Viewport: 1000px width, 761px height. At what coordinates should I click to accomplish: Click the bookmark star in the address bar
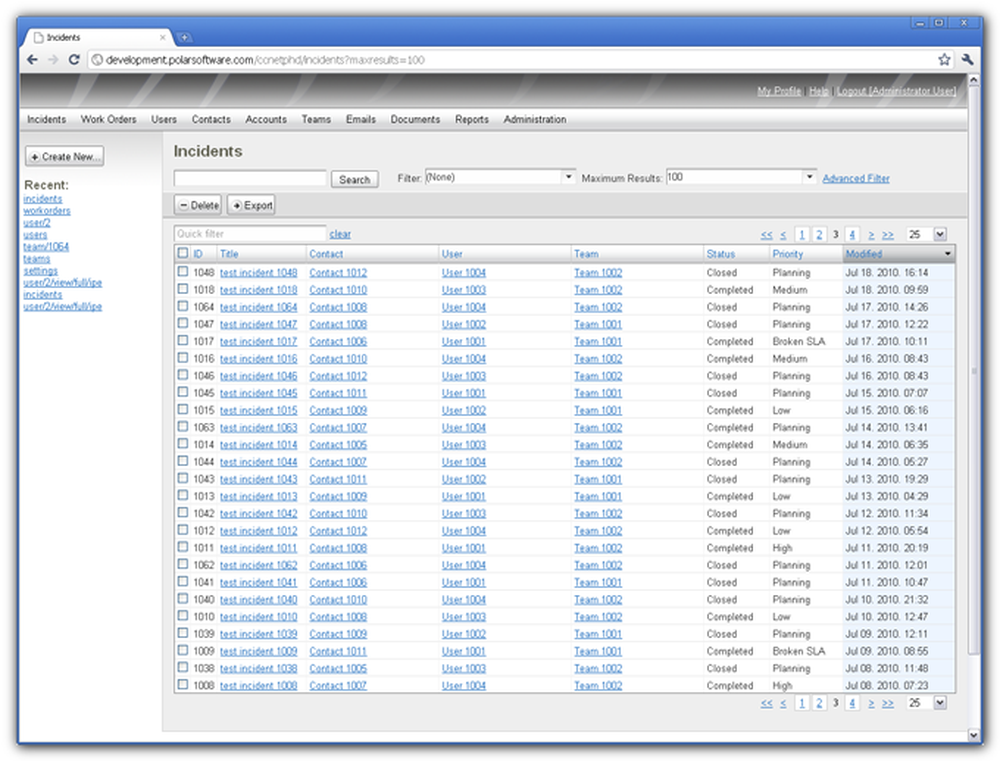click(x=943, y=59)
